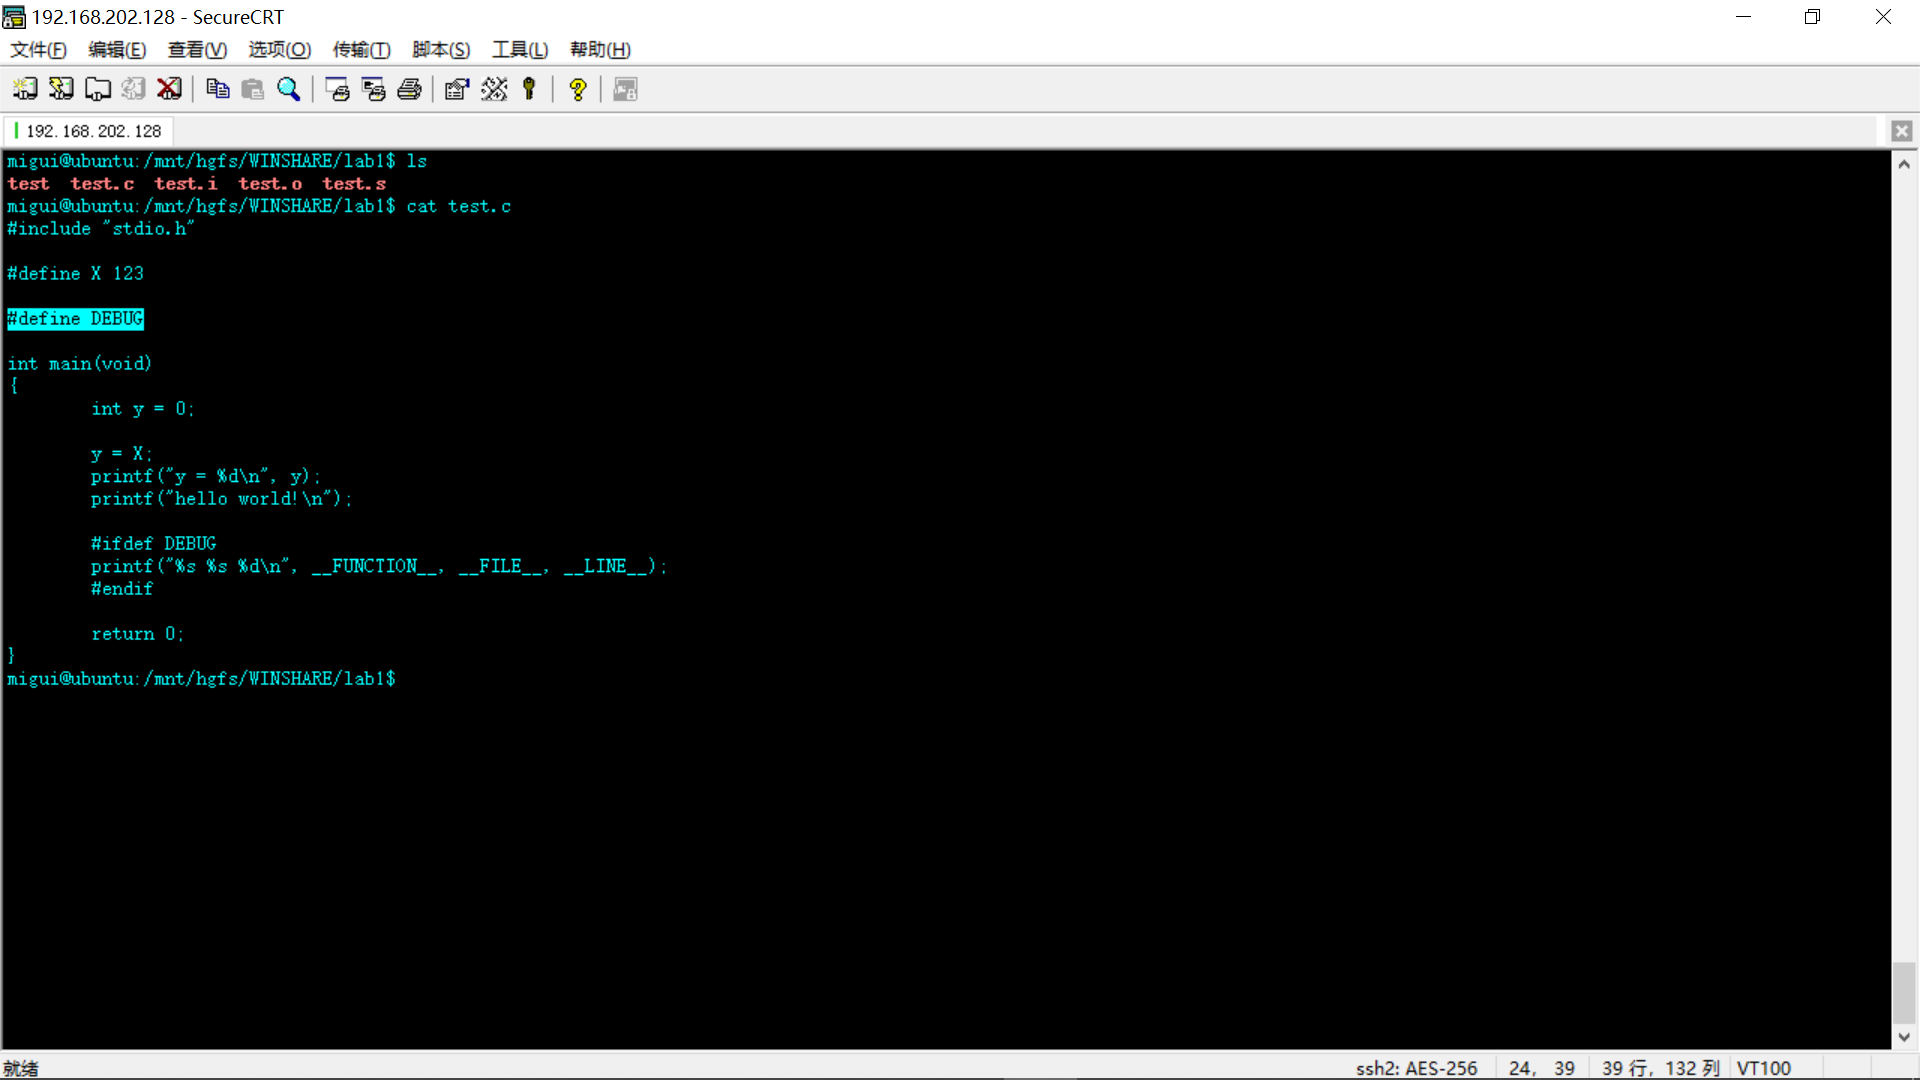This screenshot has height=1080, width=1920.
Task: Click the Print Screen toolbar icon
Action: pyautogui.click(x=337, y=89)
